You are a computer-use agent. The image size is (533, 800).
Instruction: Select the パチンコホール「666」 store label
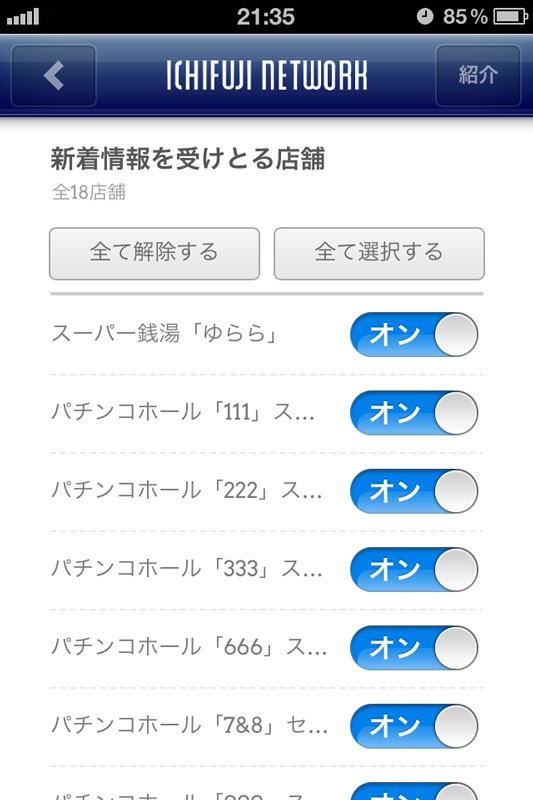pyautogui.click(x=189, y=647)
